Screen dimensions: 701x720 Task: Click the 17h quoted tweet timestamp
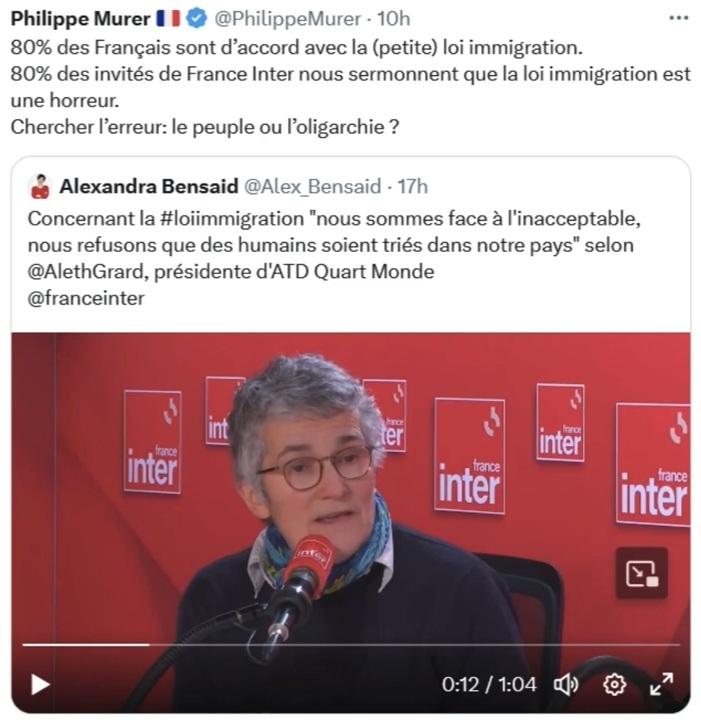413,186
